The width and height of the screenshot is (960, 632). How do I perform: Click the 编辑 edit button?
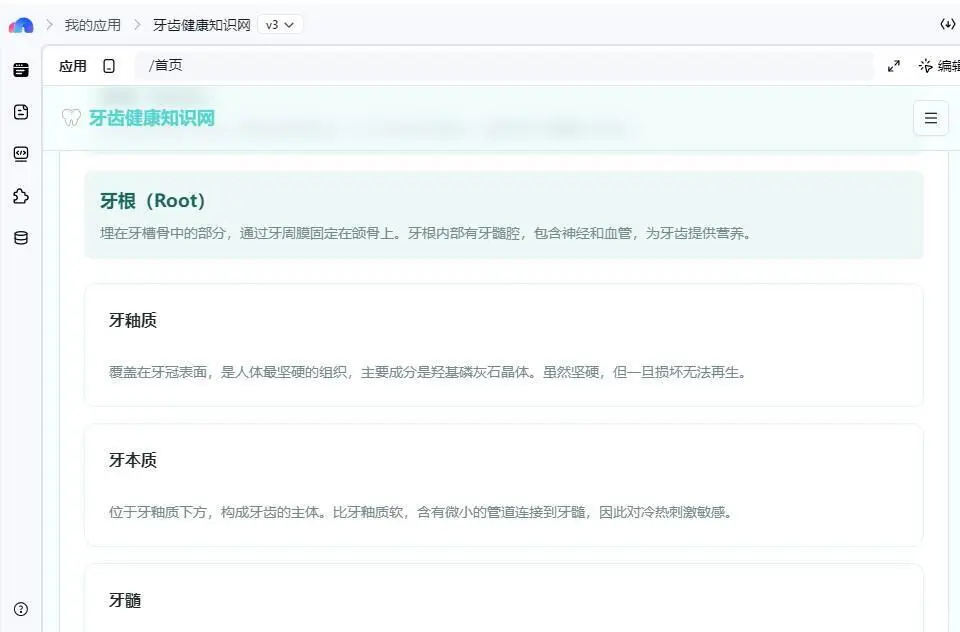[x=941, y=65]
